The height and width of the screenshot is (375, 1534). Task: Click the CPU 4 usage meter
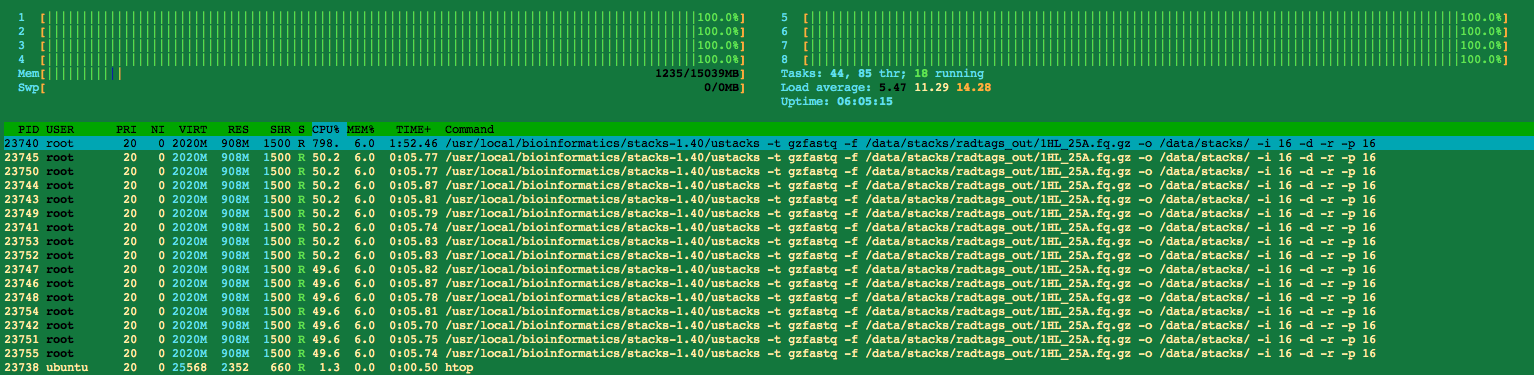[x=382, y=59]
